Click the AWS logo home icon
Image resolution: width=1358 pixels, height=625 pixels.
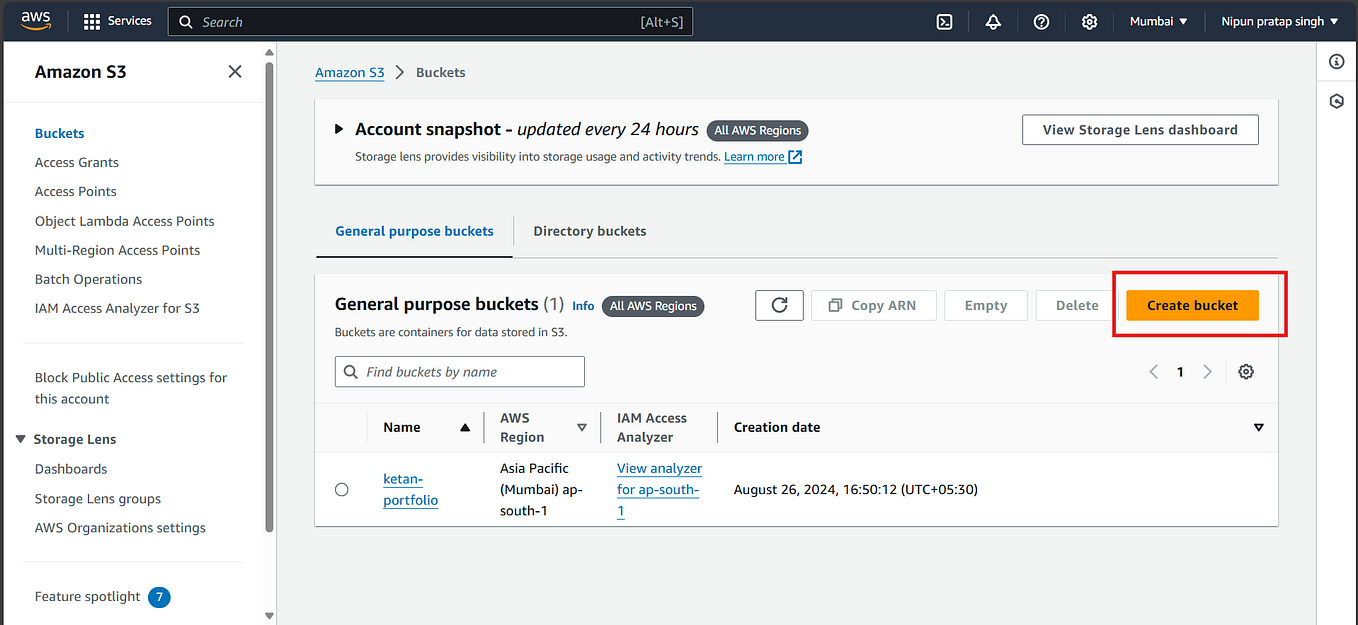(x=36, y=21)
